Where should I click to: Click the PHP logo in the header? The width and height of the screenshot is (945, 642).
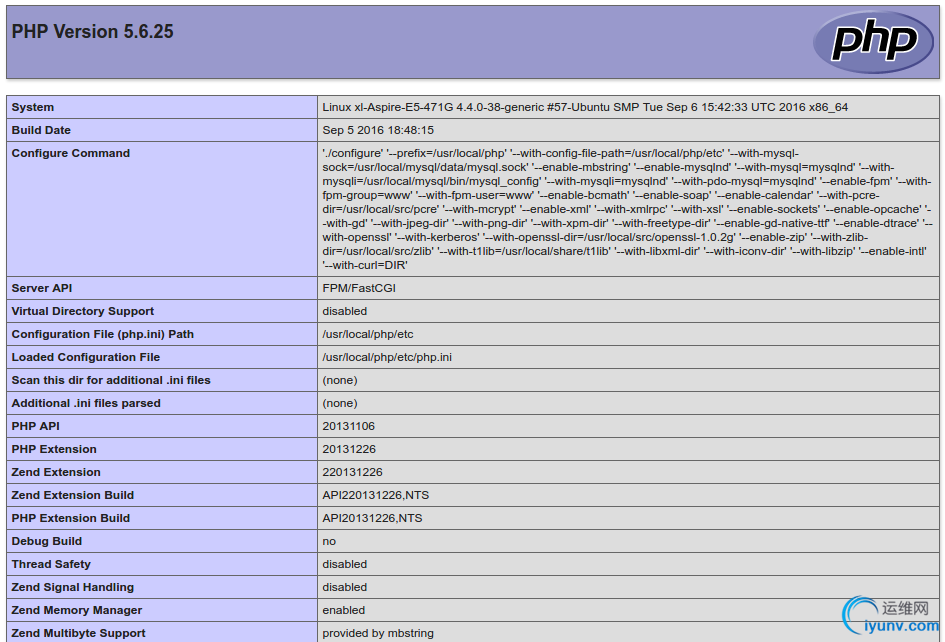(x=873, y=42)
